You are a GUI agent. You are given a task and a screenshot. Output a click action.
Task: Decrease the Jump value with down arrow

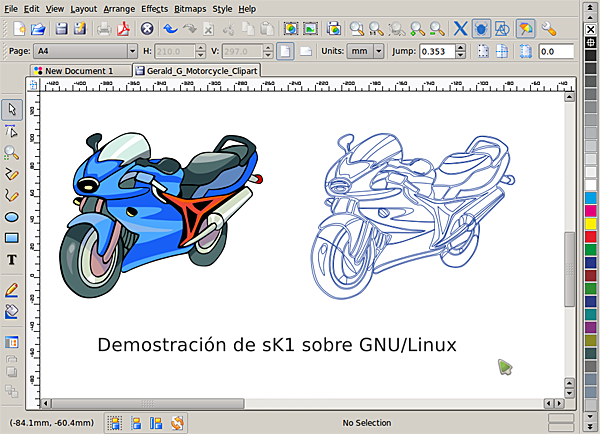coord(461,55)
